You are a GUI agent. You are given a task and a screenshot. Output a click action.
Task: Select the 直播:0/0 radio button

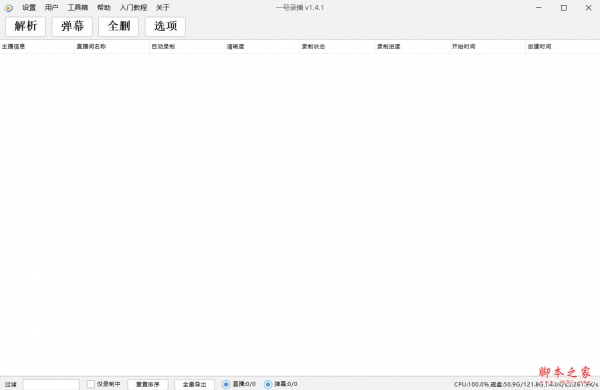point(226,384)
